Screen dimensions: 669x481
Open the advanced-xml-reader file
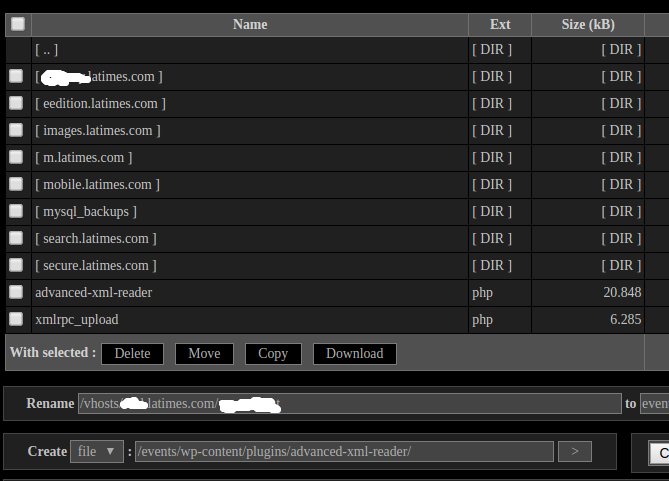click(93, 292)
